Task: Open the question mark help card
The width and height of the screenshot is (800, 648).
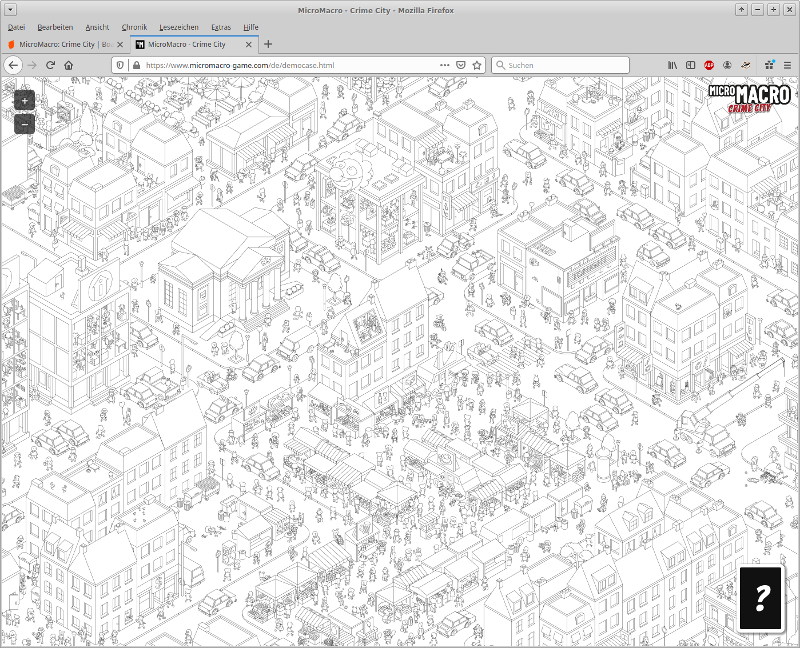Action: (761, 598)
